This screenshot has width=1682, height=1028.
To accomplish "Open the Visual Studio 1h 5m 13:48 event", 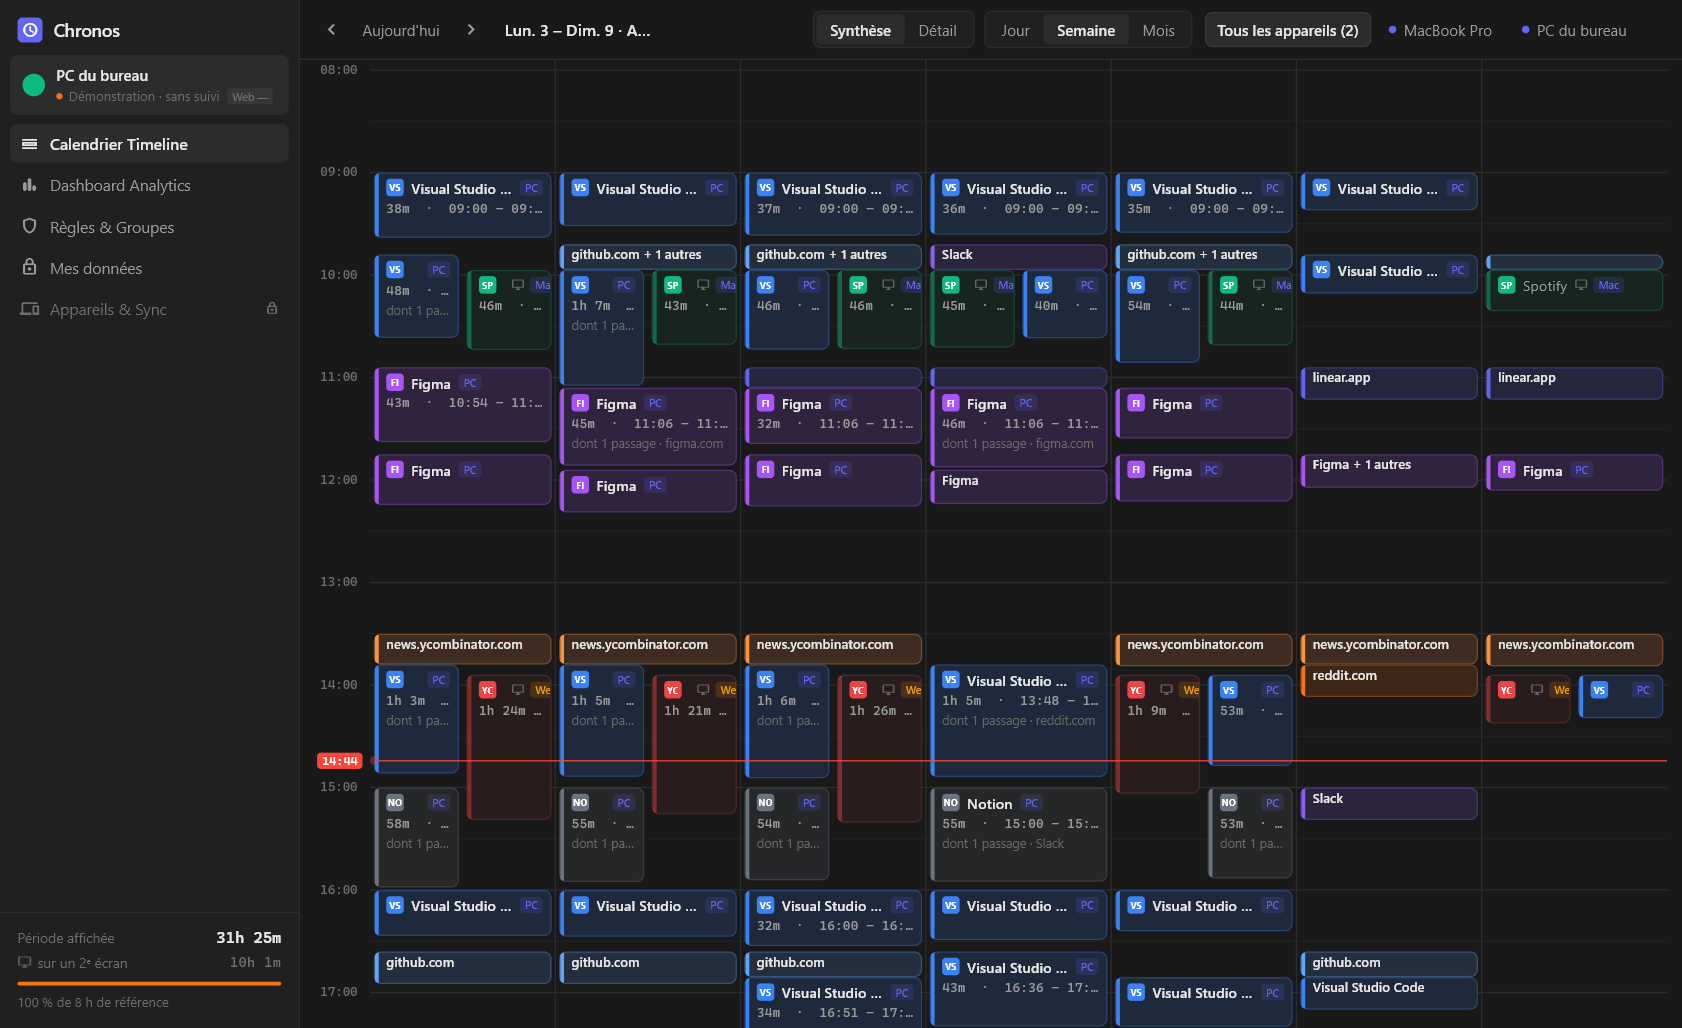I will [x=1018, y=720].
